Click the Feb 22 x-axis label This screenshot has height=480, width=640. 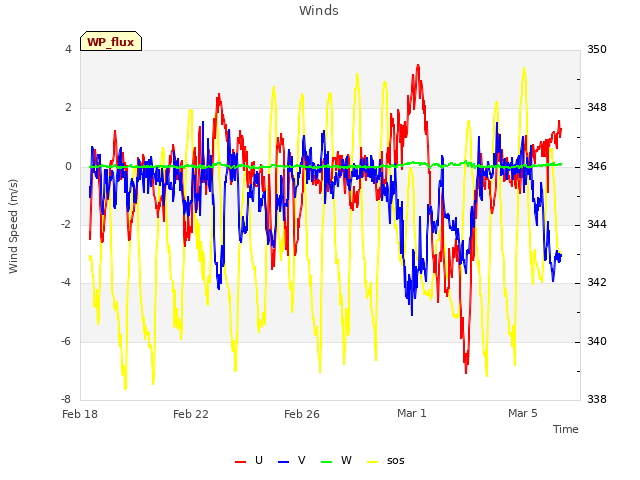pyautogui.click(x=191, y=414)
